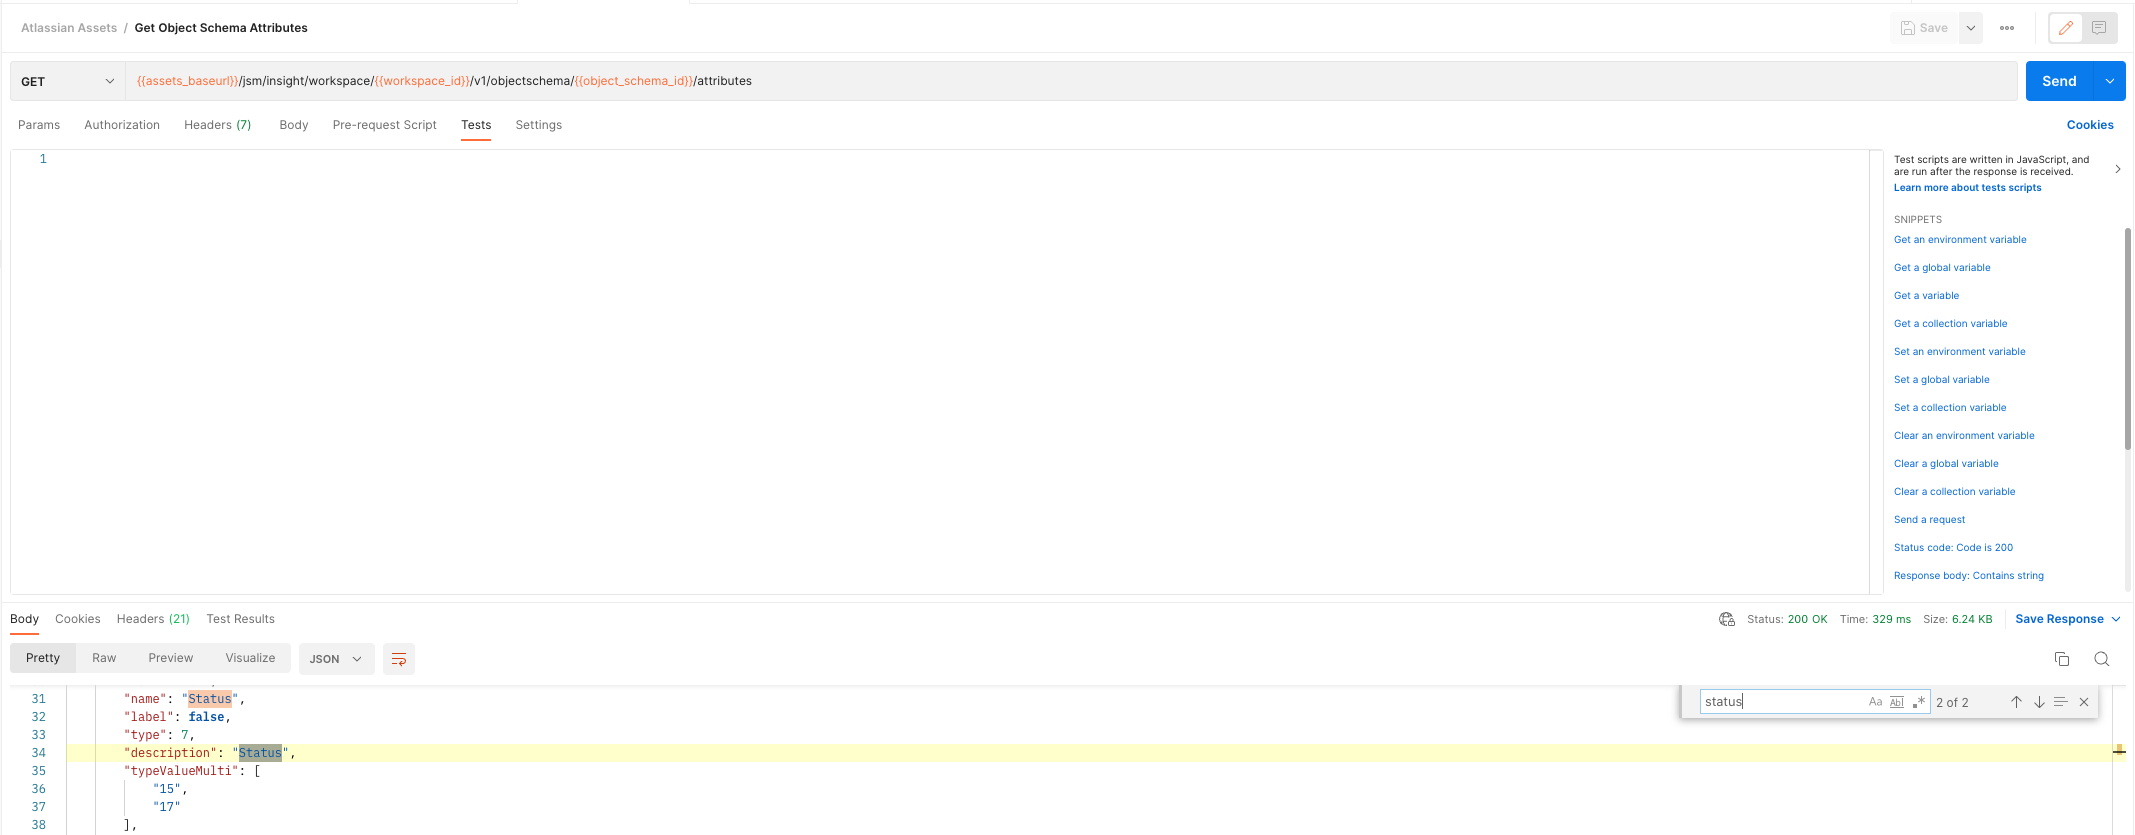Expand the Send button dropdown arrow
The image size is (2135, 835).
(x=2109, y=81)
